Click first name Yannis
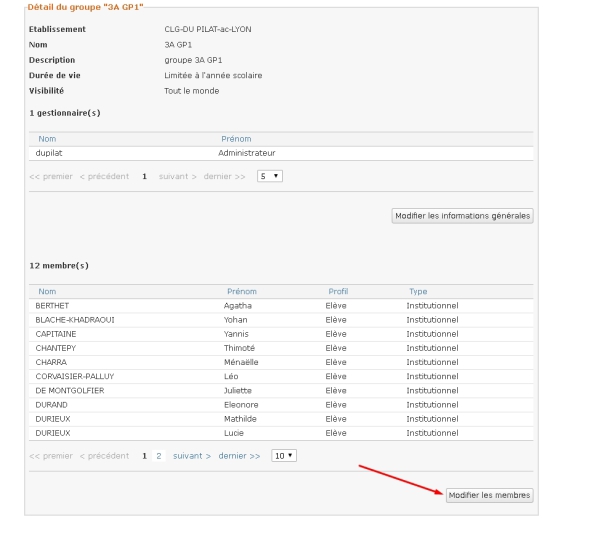The image size is (611, 533). (x=236, y=334)
